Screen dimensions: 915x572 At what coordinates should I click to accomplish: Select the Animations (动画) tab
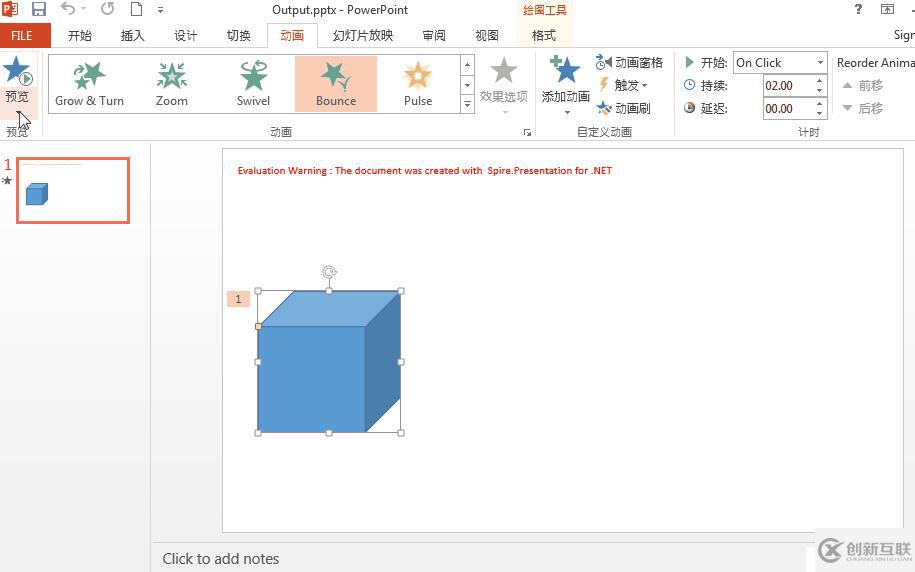pos(292,36)
